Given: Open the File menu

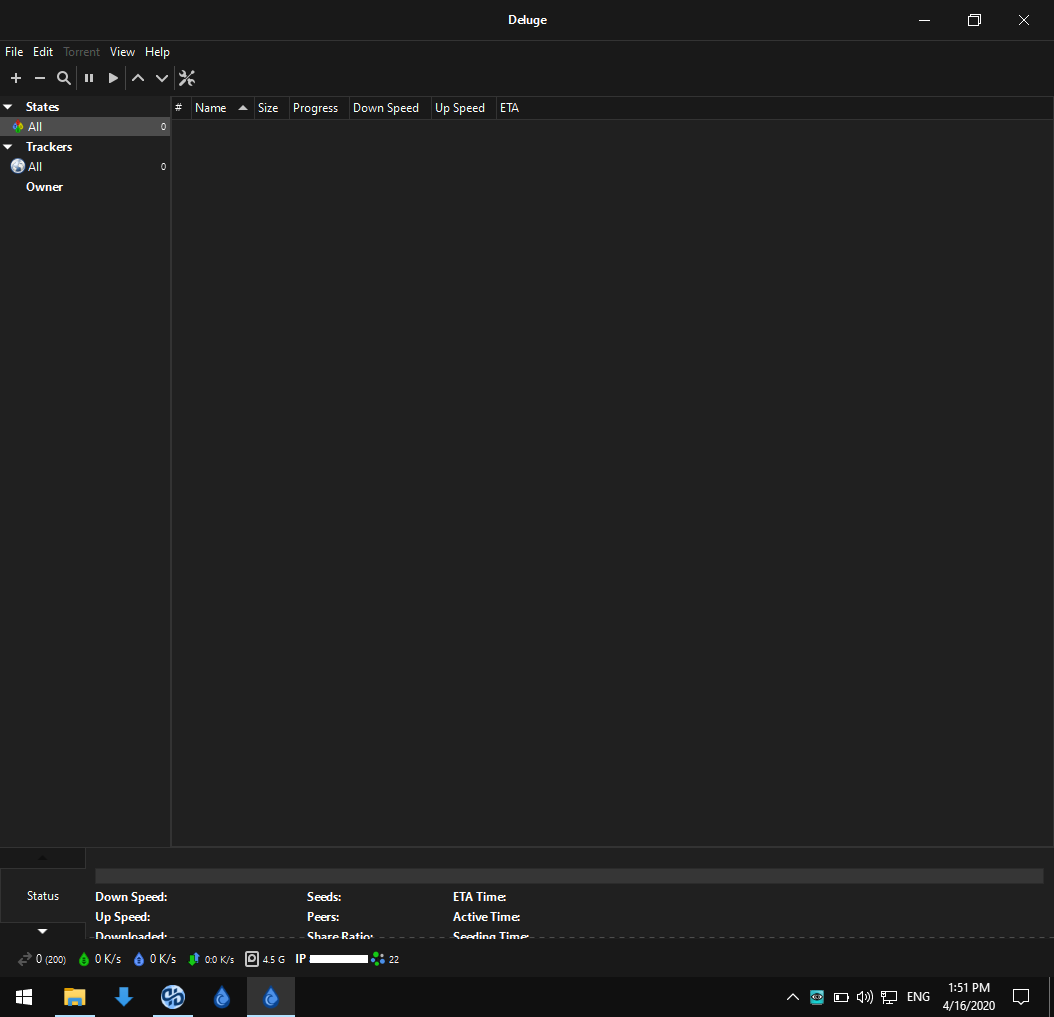Looking at the screenshot, I should point(14,52).
